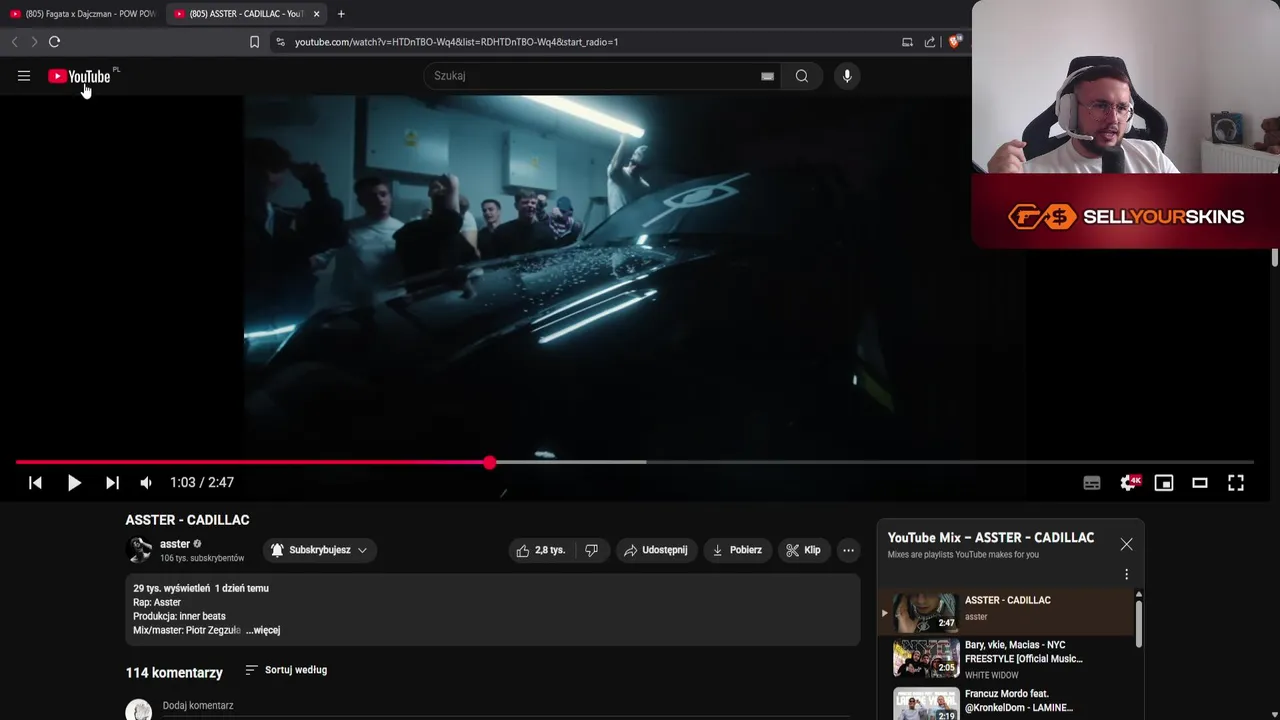
Task: Like the video with 2,8 tys. likes
Action: pos(541,550)
